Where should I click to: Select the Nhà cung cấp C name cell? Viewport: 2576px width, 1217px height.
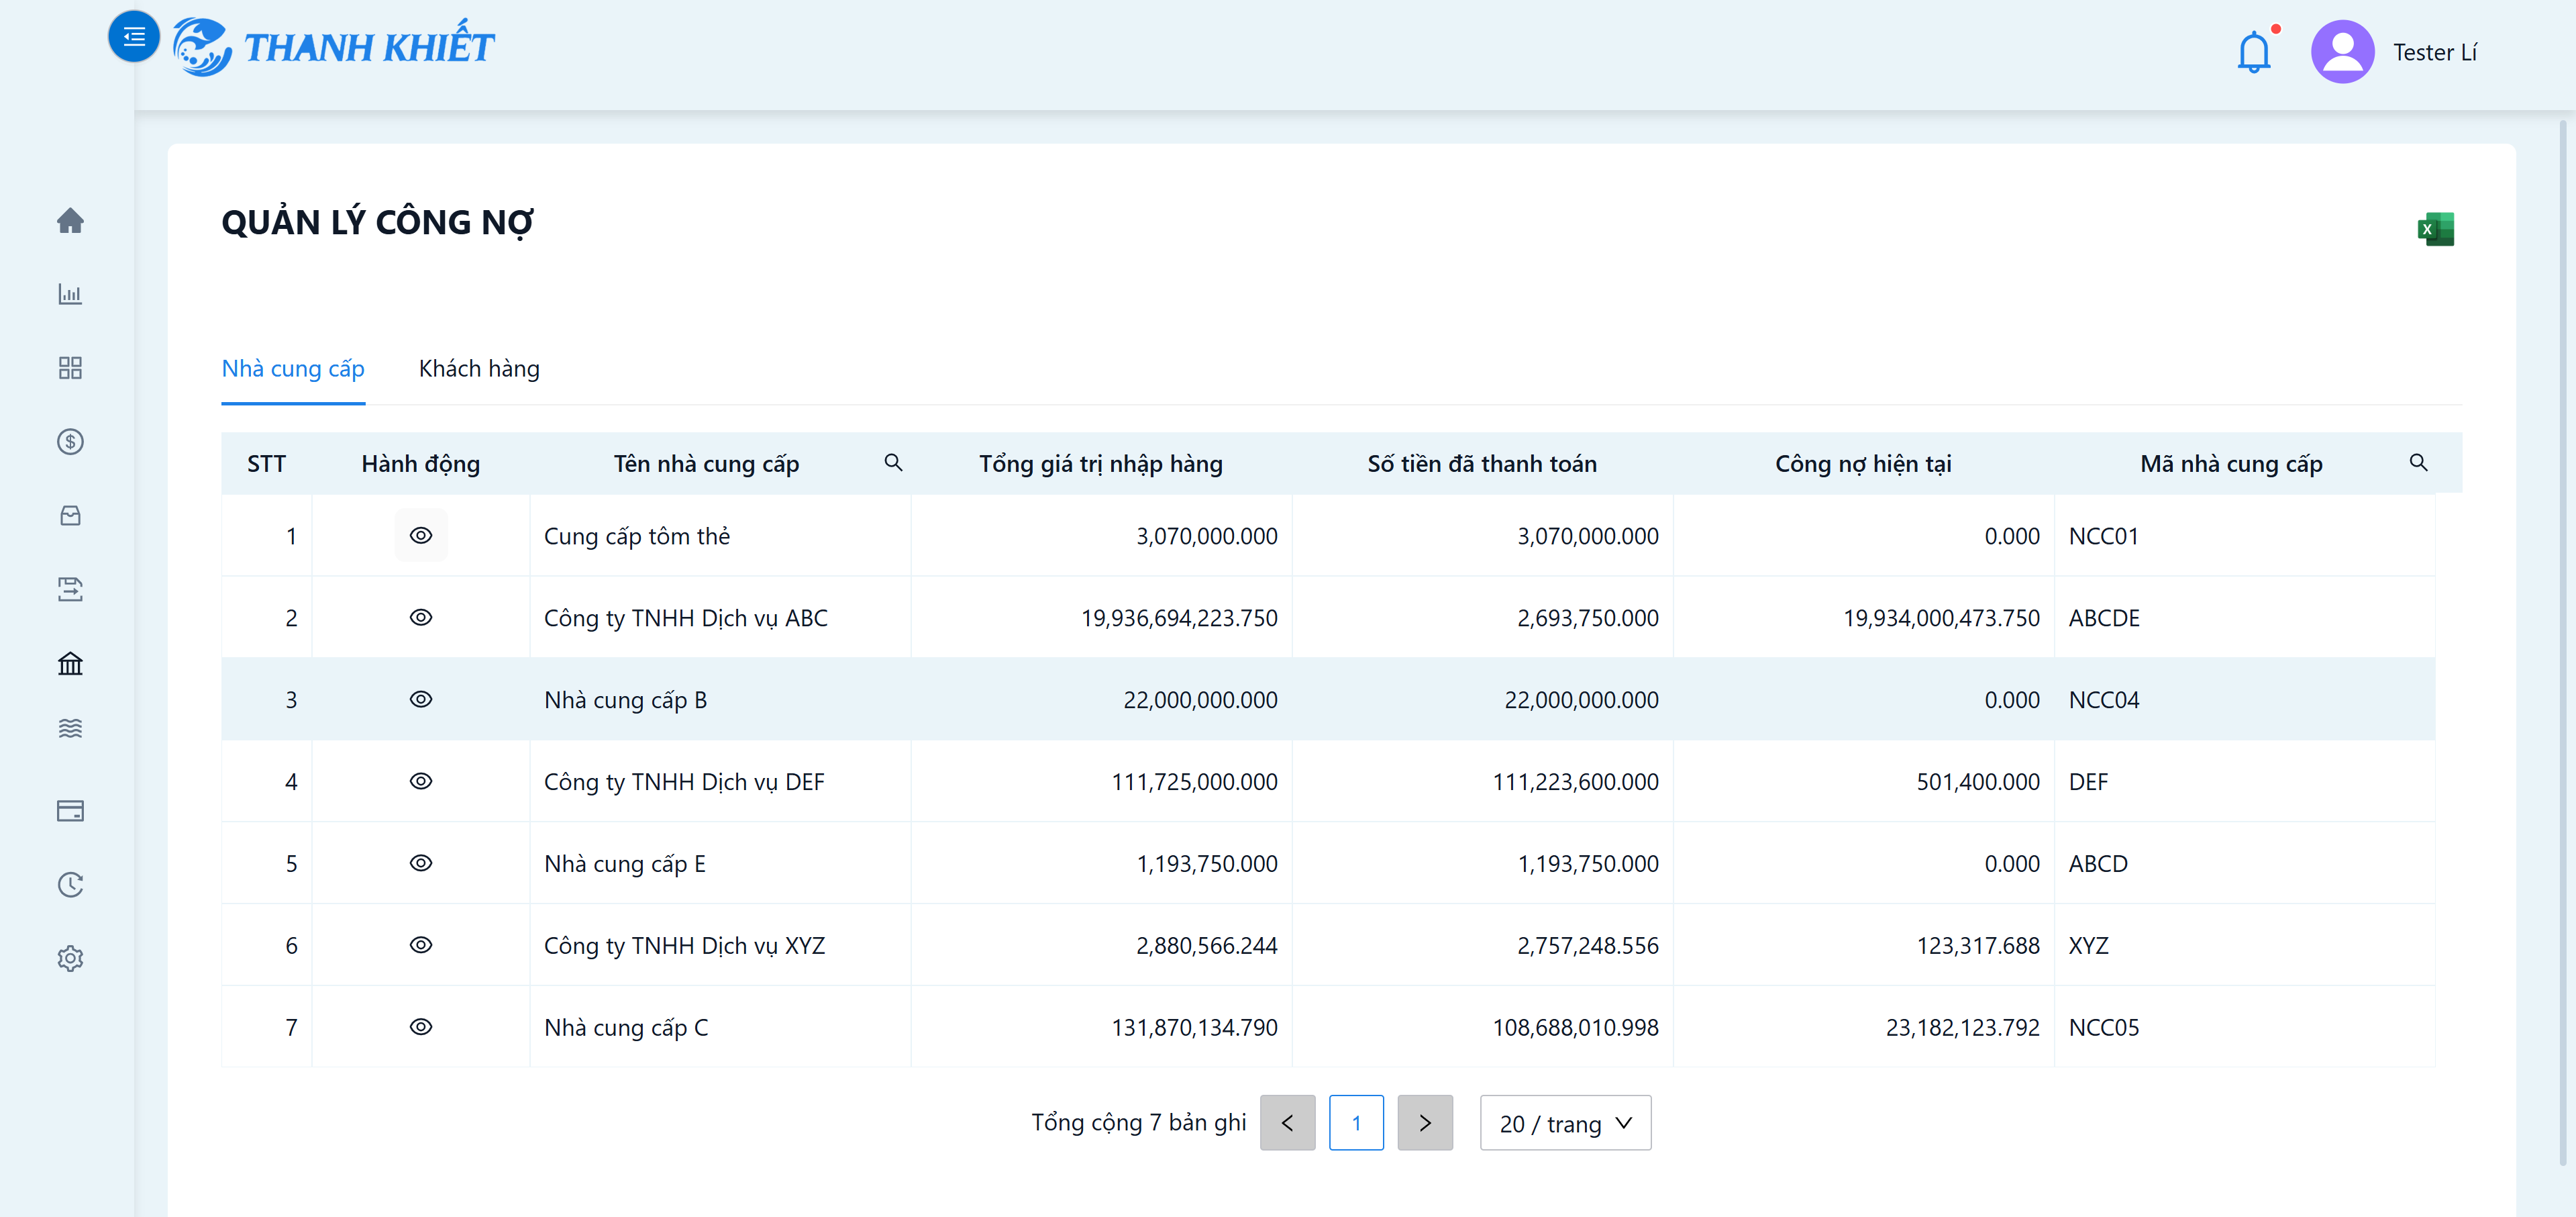pyautogui.click(x=720, y=1028)
